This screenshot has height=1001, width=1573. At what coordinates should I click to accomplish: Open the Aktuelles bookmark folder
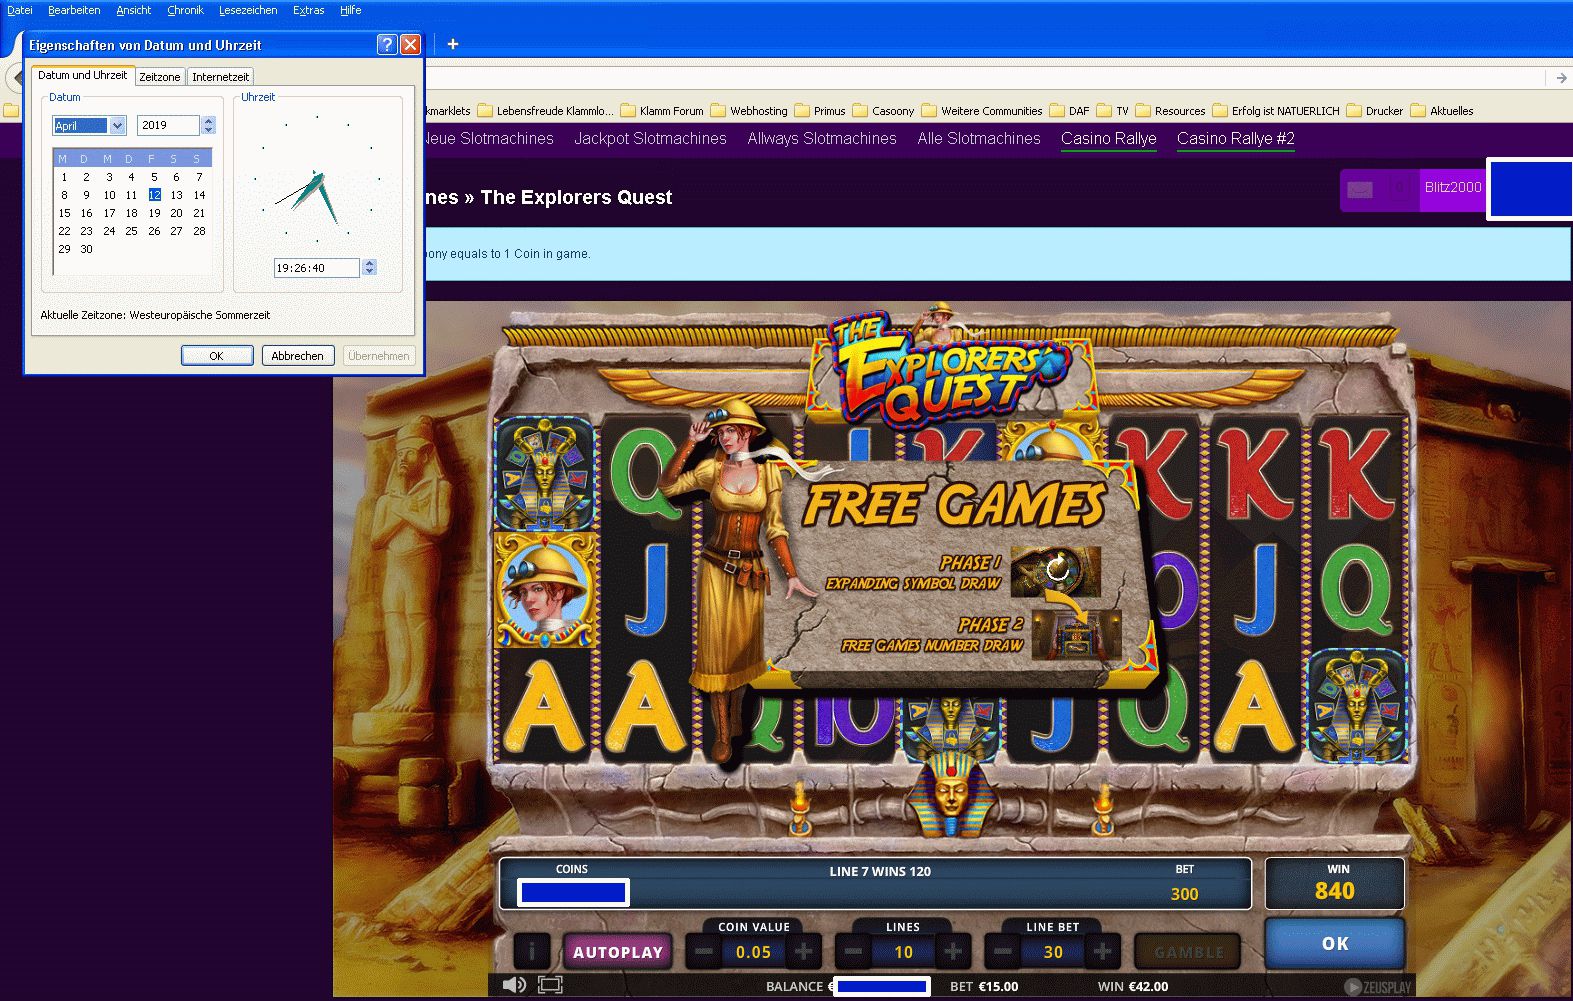click(x=1442, y=111)
